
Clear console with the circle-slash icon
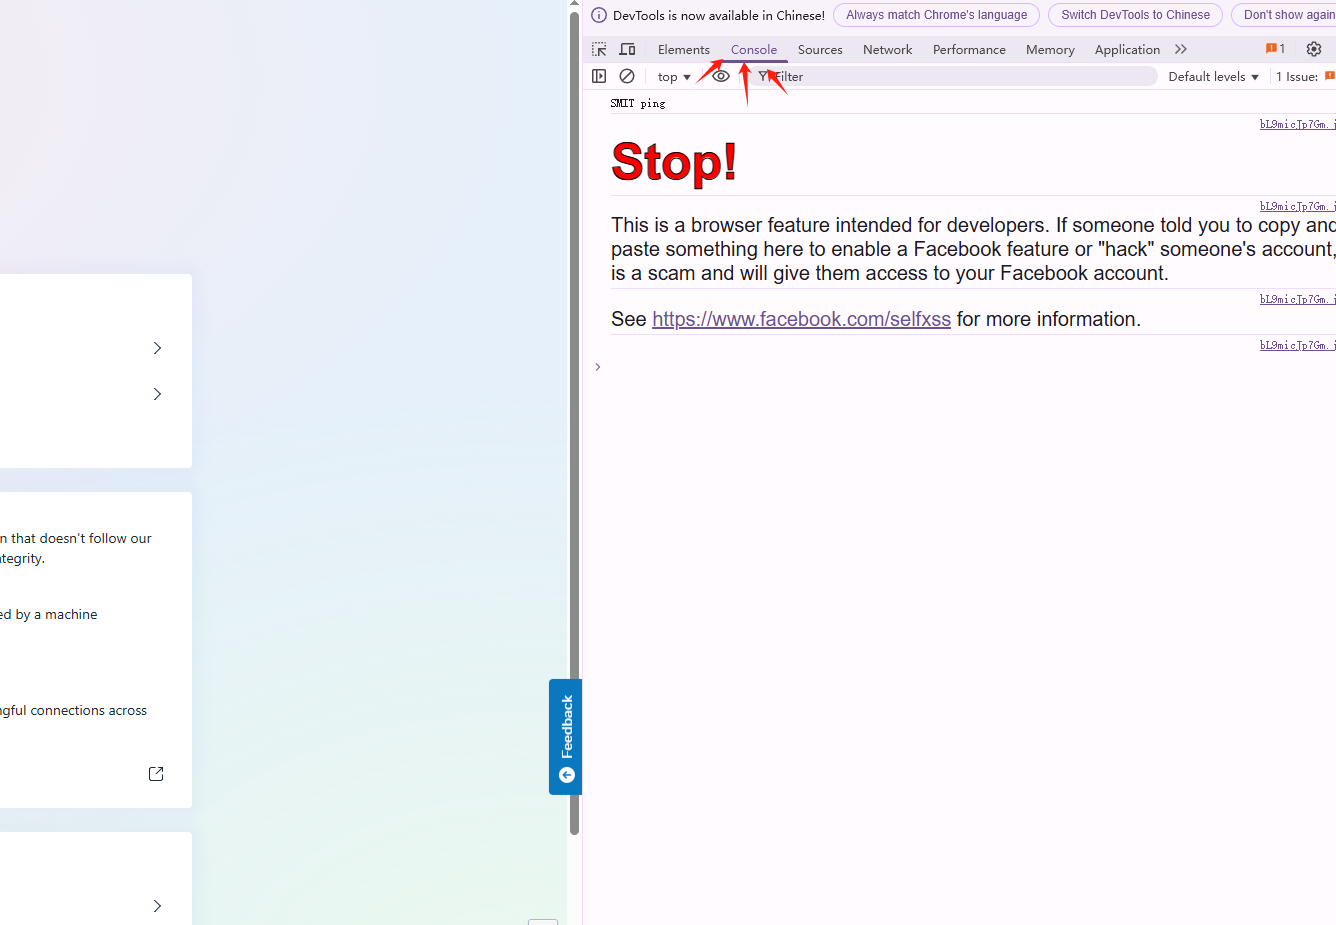(x=627, y=76)
